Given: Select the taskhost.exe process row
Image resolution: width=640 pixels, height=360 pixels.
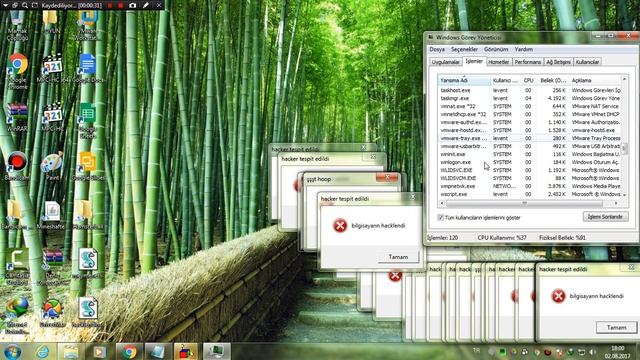Looking at the screenshot, I should pos(529,90).
